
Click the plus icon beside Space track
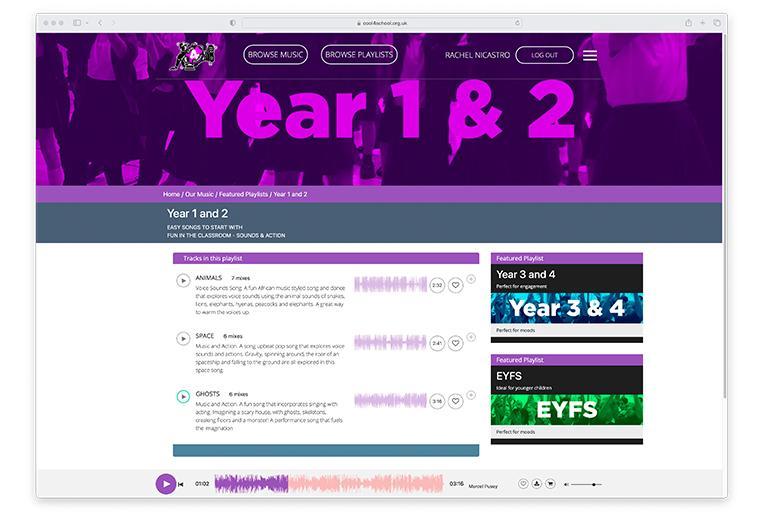coord(471,337)
